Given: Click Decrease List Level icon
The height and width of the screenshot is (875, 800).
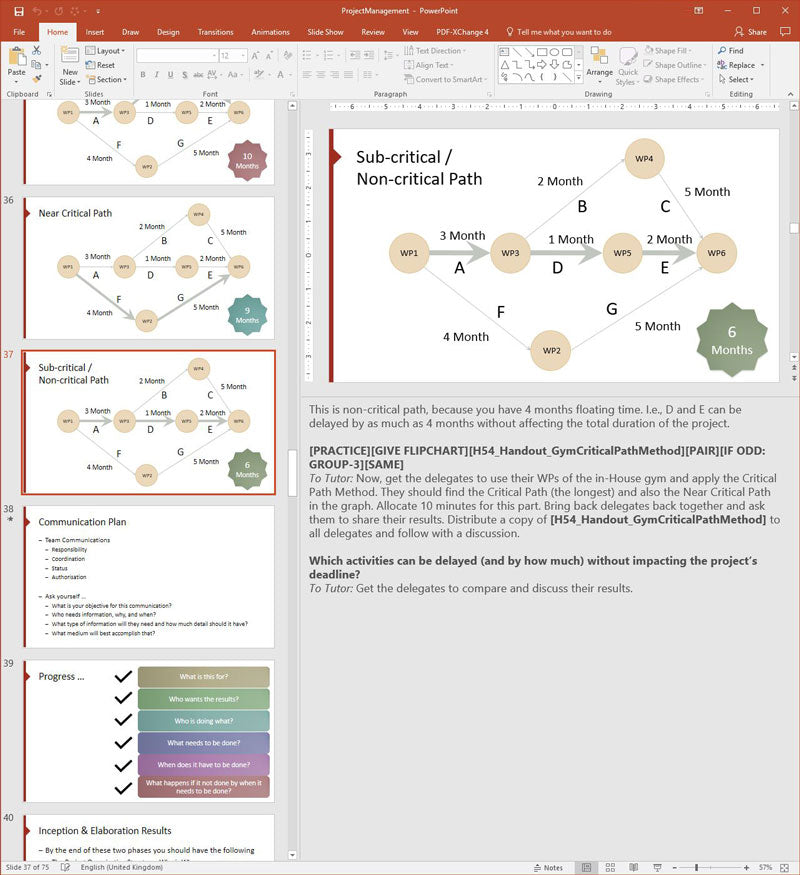Looking at the screenshot, I should (354, 55).
